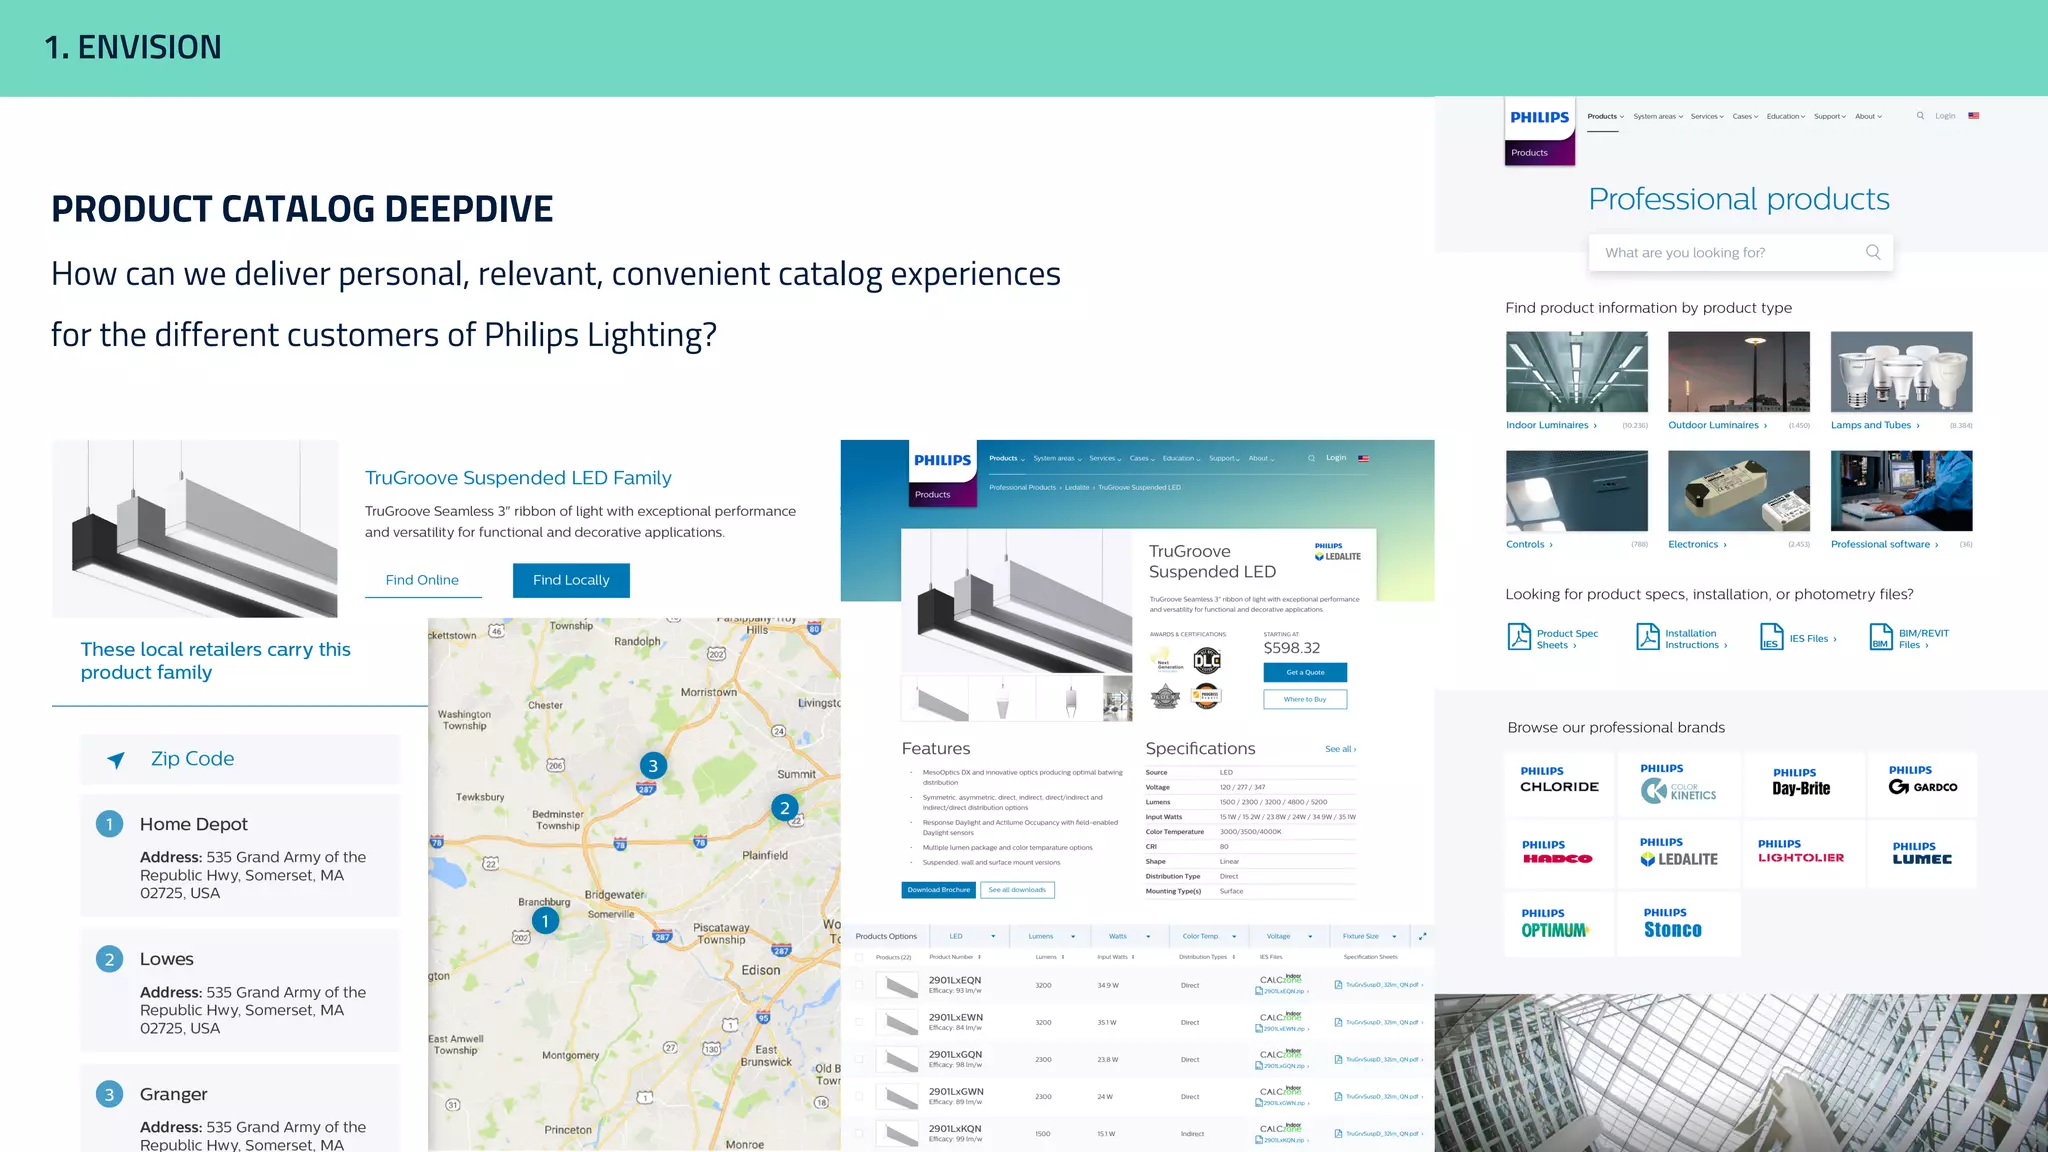Image resolution: width=2048 pixels, height=1152 pixels.
Task: Click the magnifier inside 'What are you looking for?' field
Action: pos(1873,252)
